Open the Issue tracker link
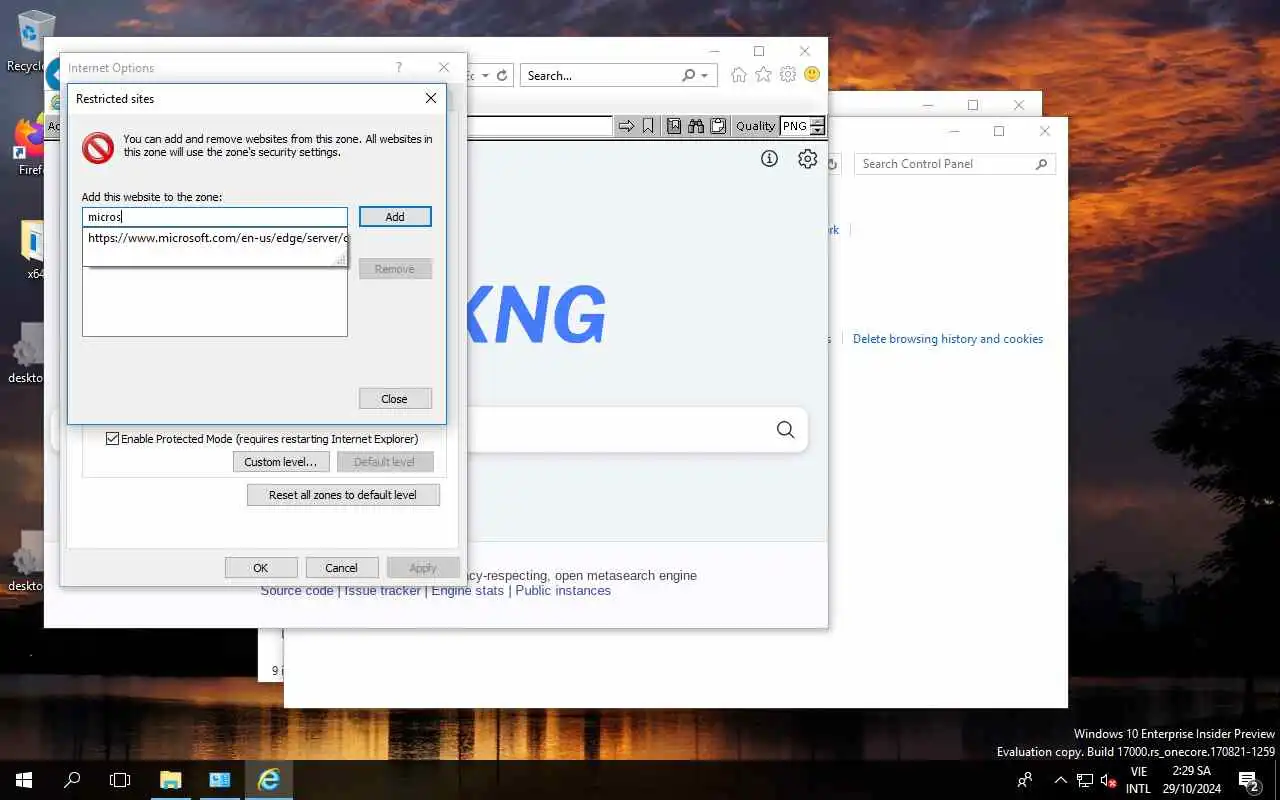 click(383, 590)
